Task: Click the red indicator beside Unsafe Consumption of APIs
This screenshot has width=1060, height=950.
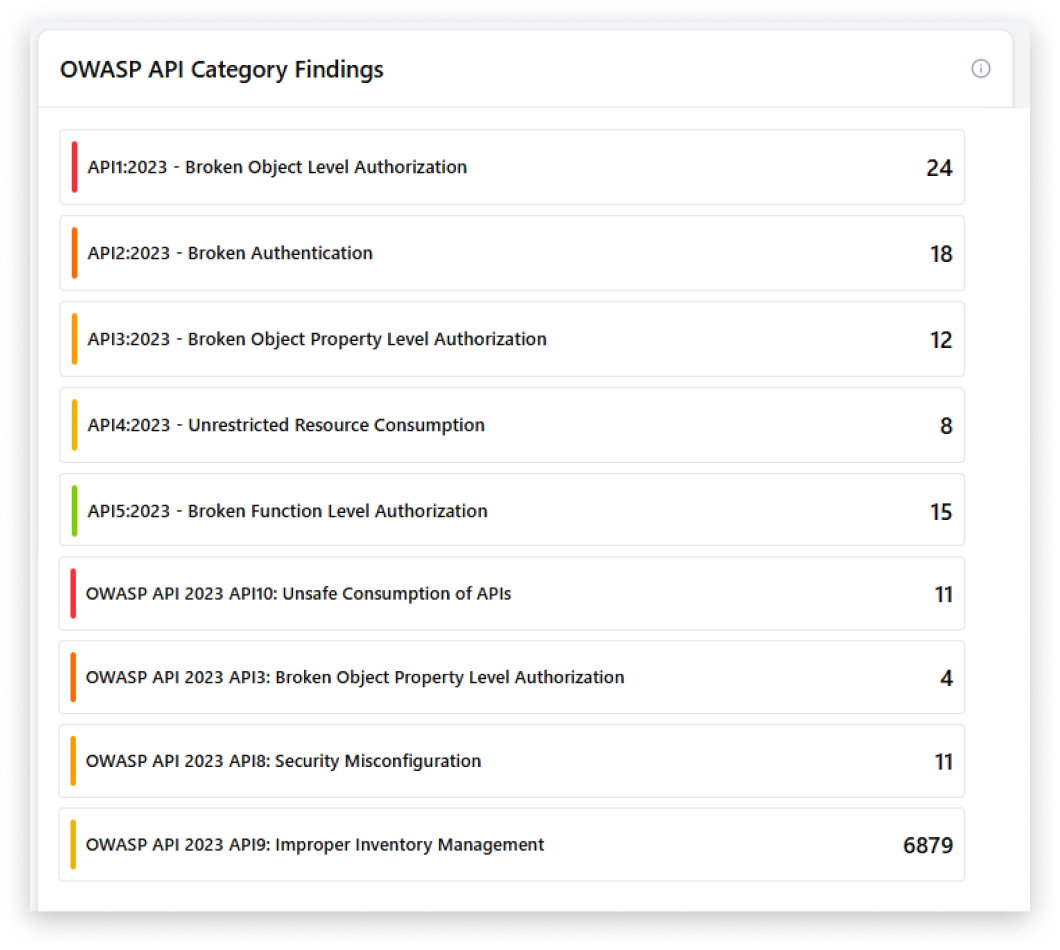Action: point(72,593)
